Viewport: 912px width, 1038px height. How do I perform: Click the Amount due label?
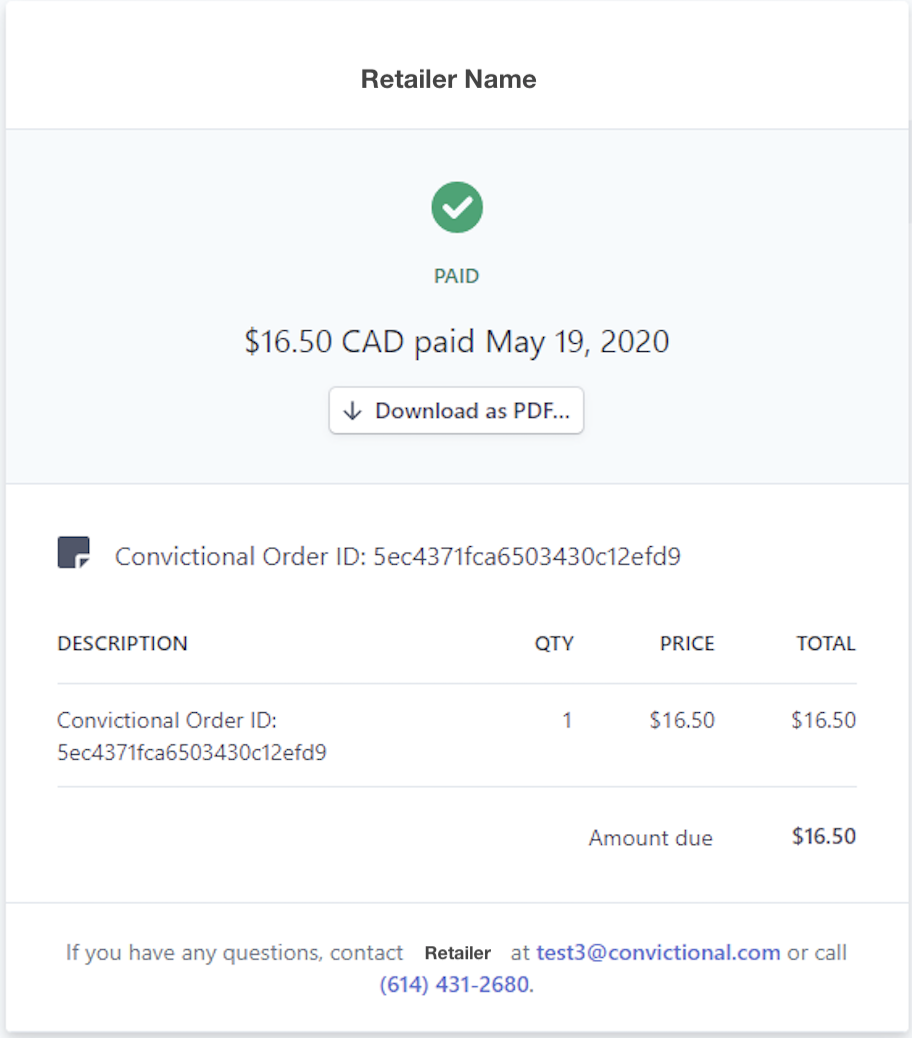(651, 838)
